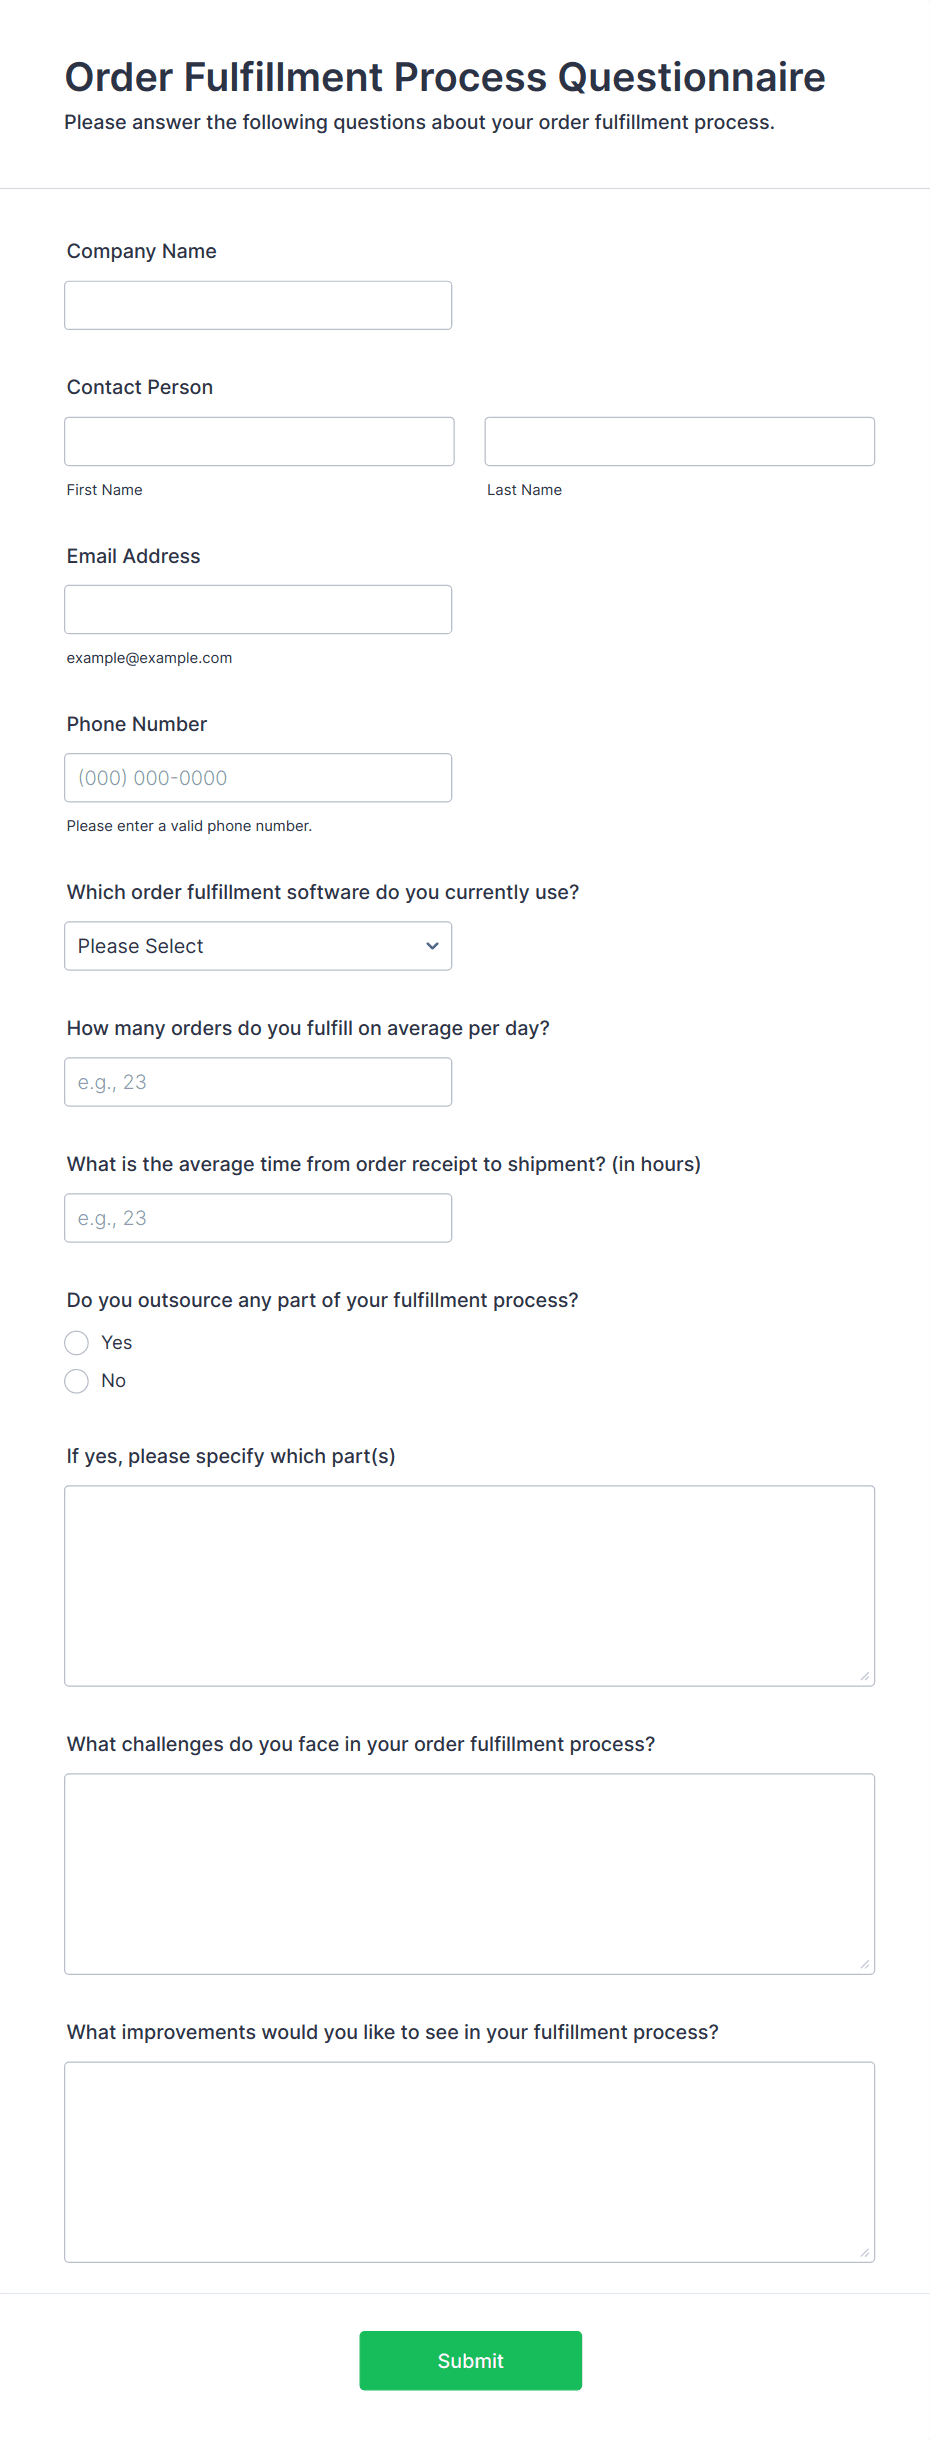Click the Last Name text box
Viewport: 930px width, 2440px height.
coord(679,441)
